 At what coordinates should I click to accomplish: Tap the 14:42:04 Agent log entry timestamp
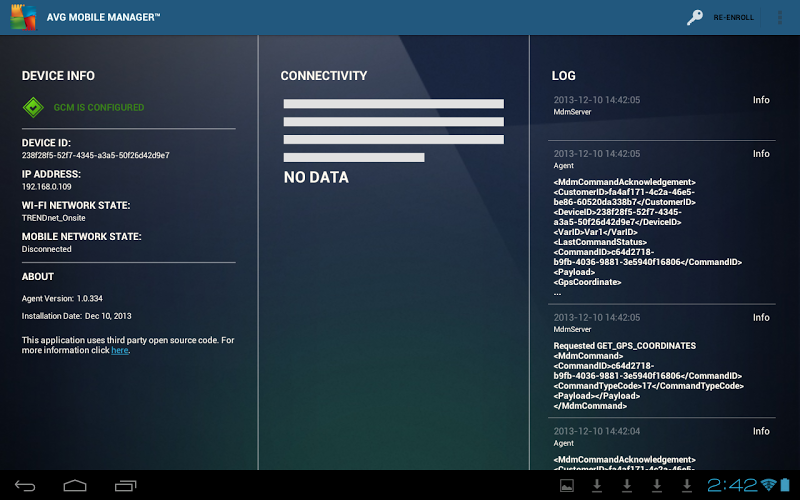pos(597,431)
